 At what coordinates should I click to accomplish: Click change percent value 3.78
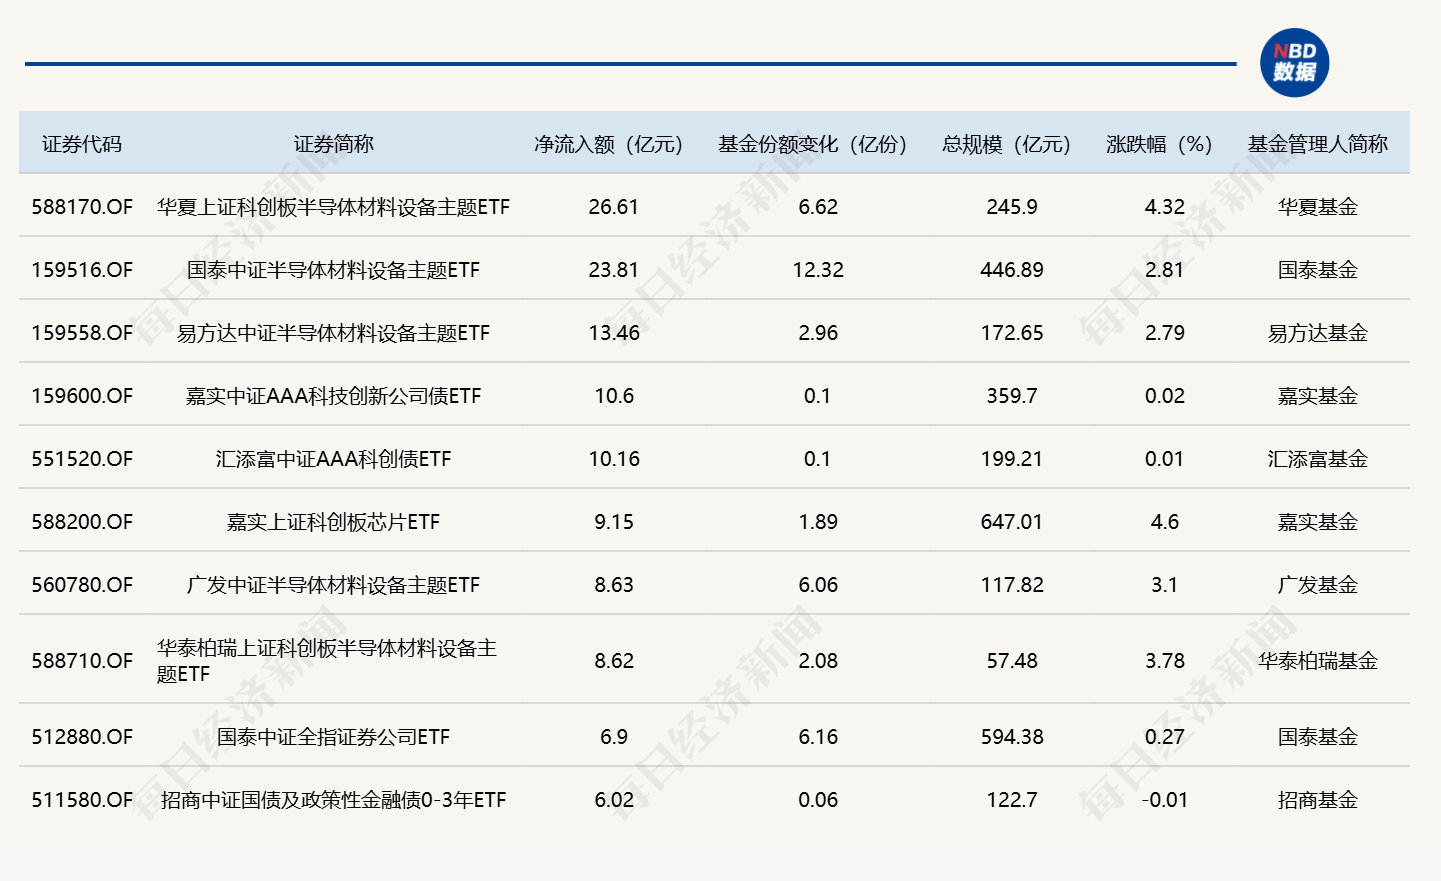[1165, 661]
